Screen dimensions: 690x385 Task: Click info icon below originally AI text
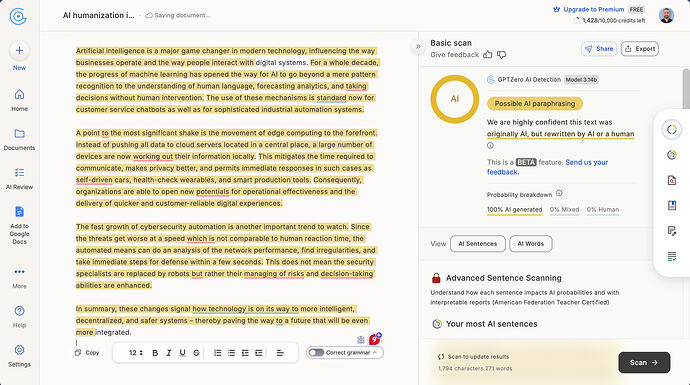click(x=490, y=146)
